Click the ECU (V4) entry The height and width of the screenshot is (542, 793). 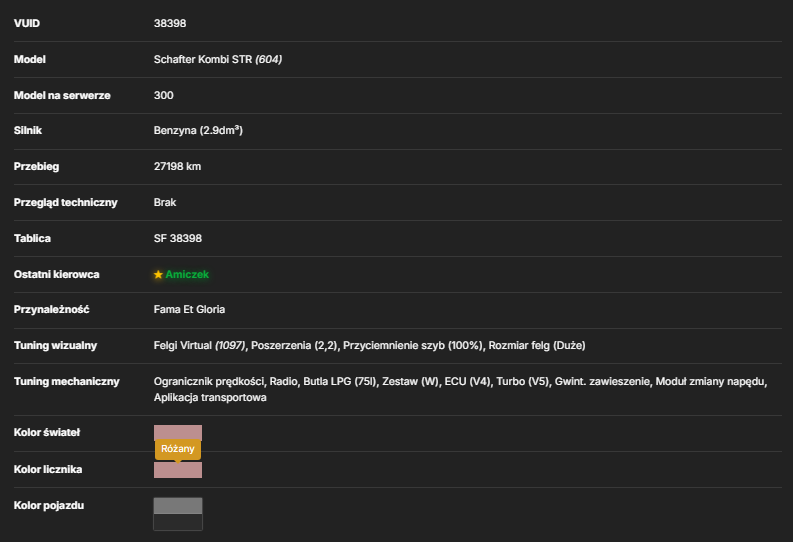pos(467,381)
